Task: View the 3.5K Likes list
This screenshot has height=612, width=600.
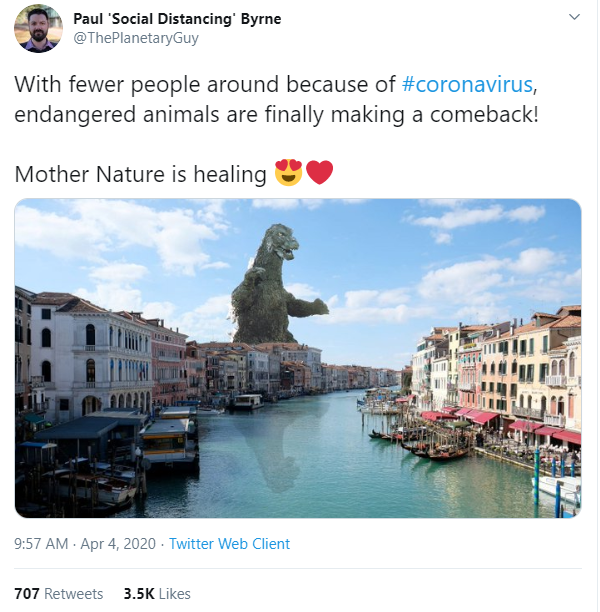Action: 157,593
